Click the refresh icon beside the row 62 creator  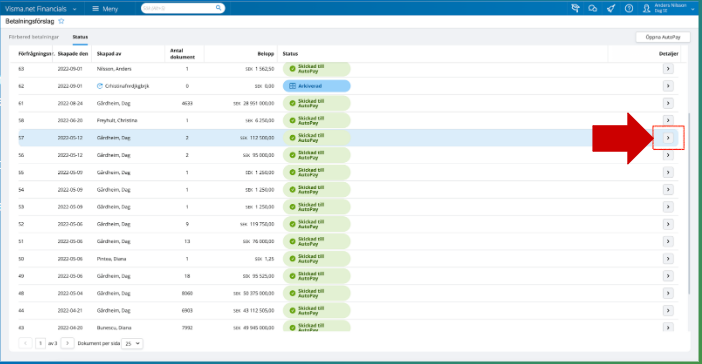(x=100, y=86)
